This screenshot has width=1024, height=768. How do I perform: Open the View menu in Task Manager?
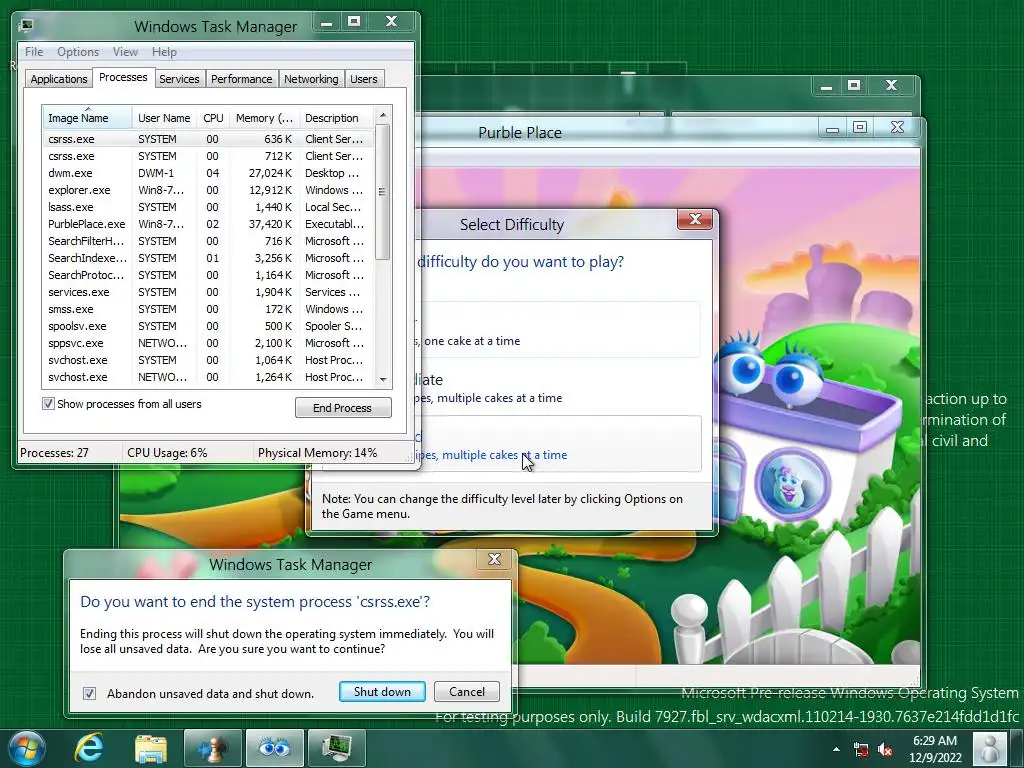pos(125,52)
